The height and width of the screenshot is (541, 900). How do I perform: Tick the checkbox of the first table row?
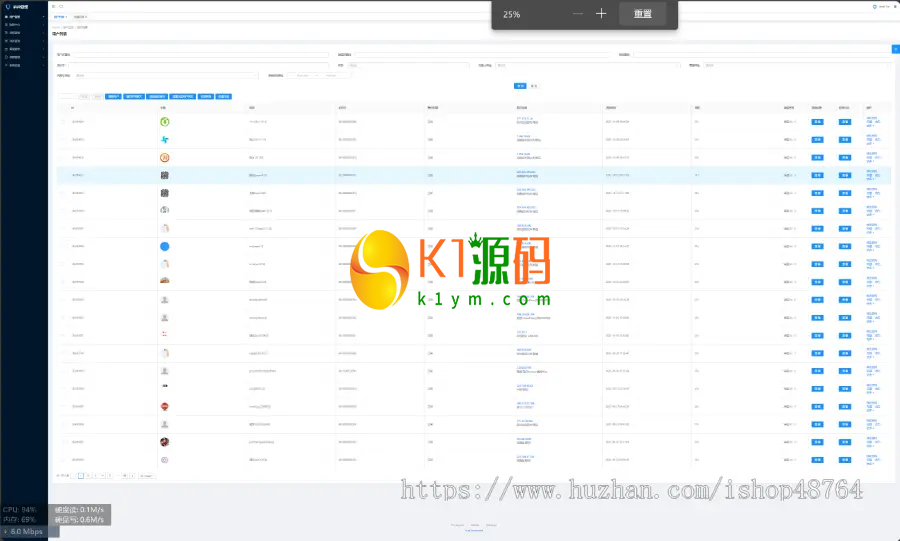point(63,122)
